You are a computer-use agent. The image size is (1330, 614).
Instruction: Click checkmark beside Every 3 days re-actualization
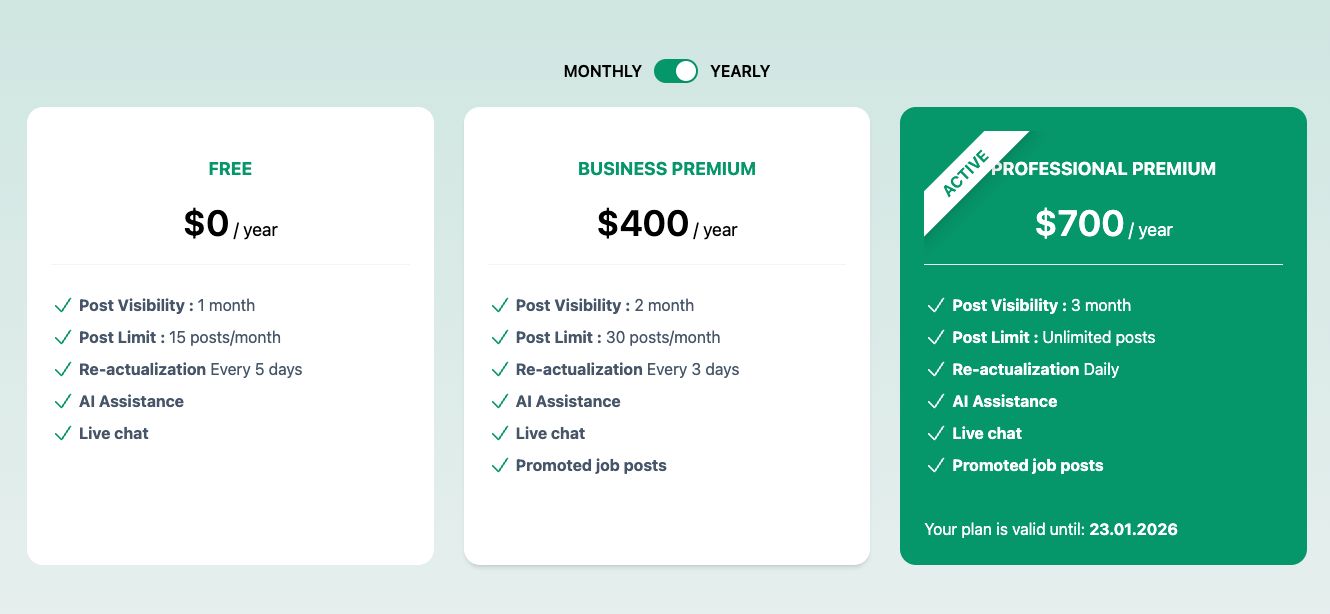[x=499, y=369]
